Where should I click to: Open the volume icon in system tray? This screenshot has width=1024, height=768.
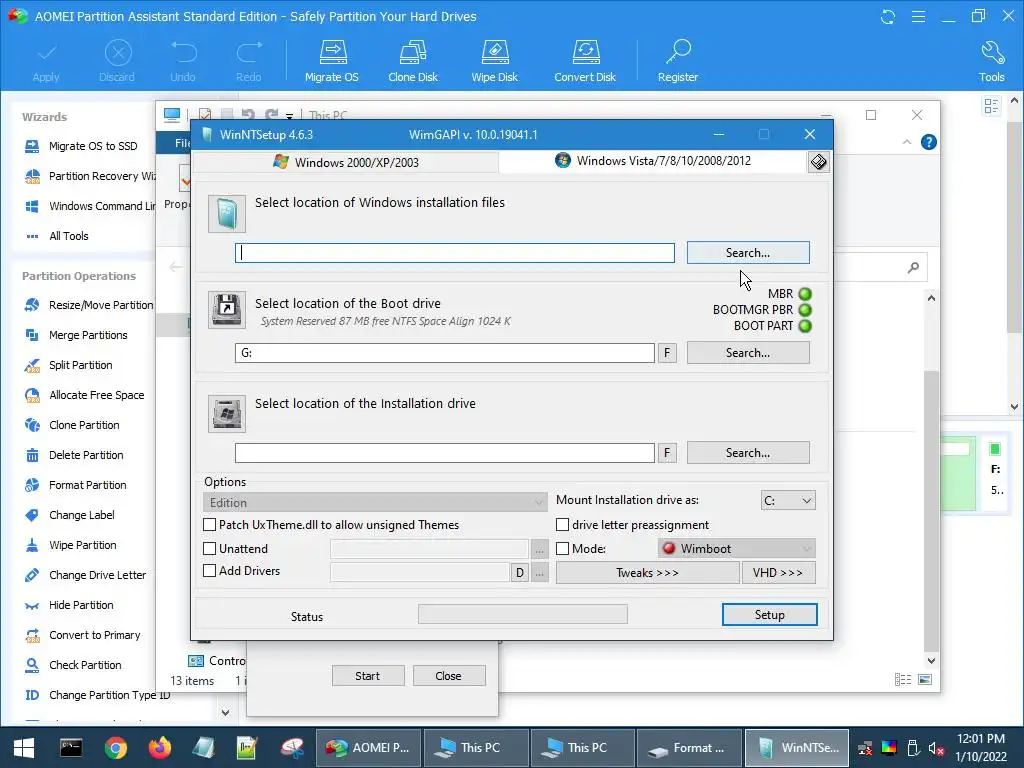click(x=936, y=748)
